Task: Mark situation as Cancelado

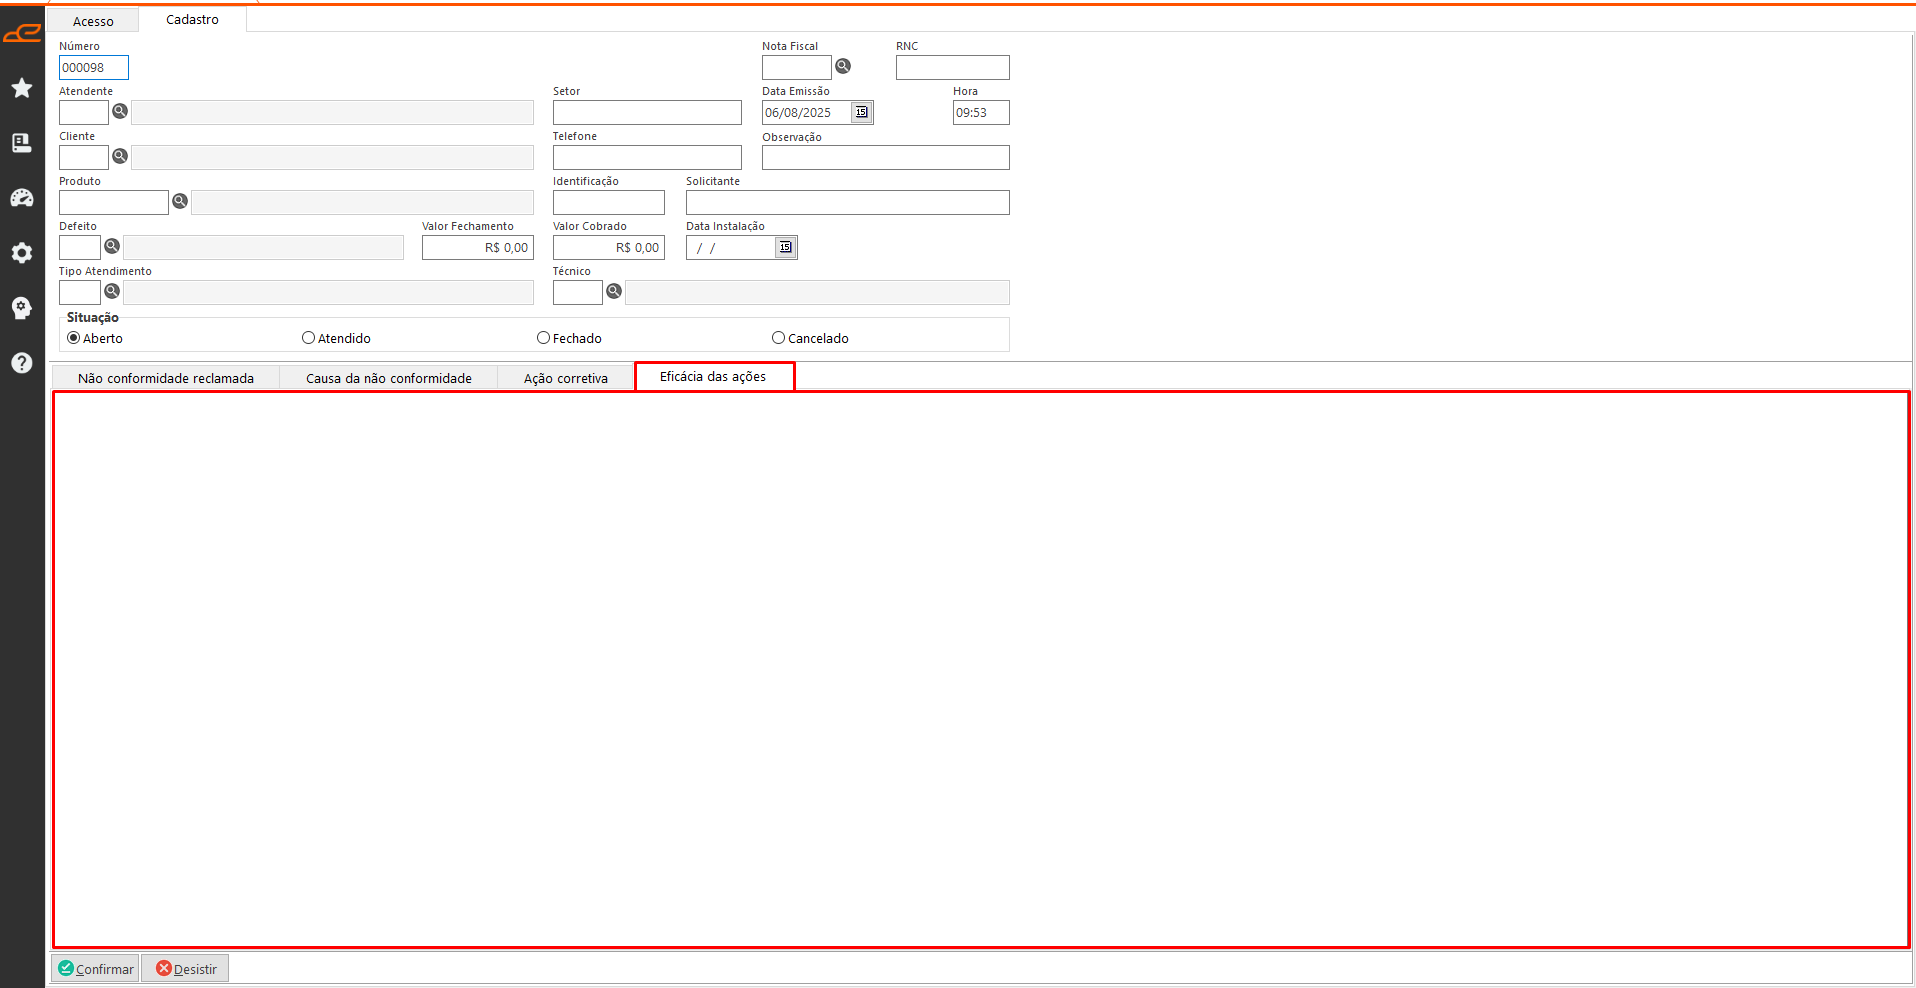Action: [x=778, y=338]
